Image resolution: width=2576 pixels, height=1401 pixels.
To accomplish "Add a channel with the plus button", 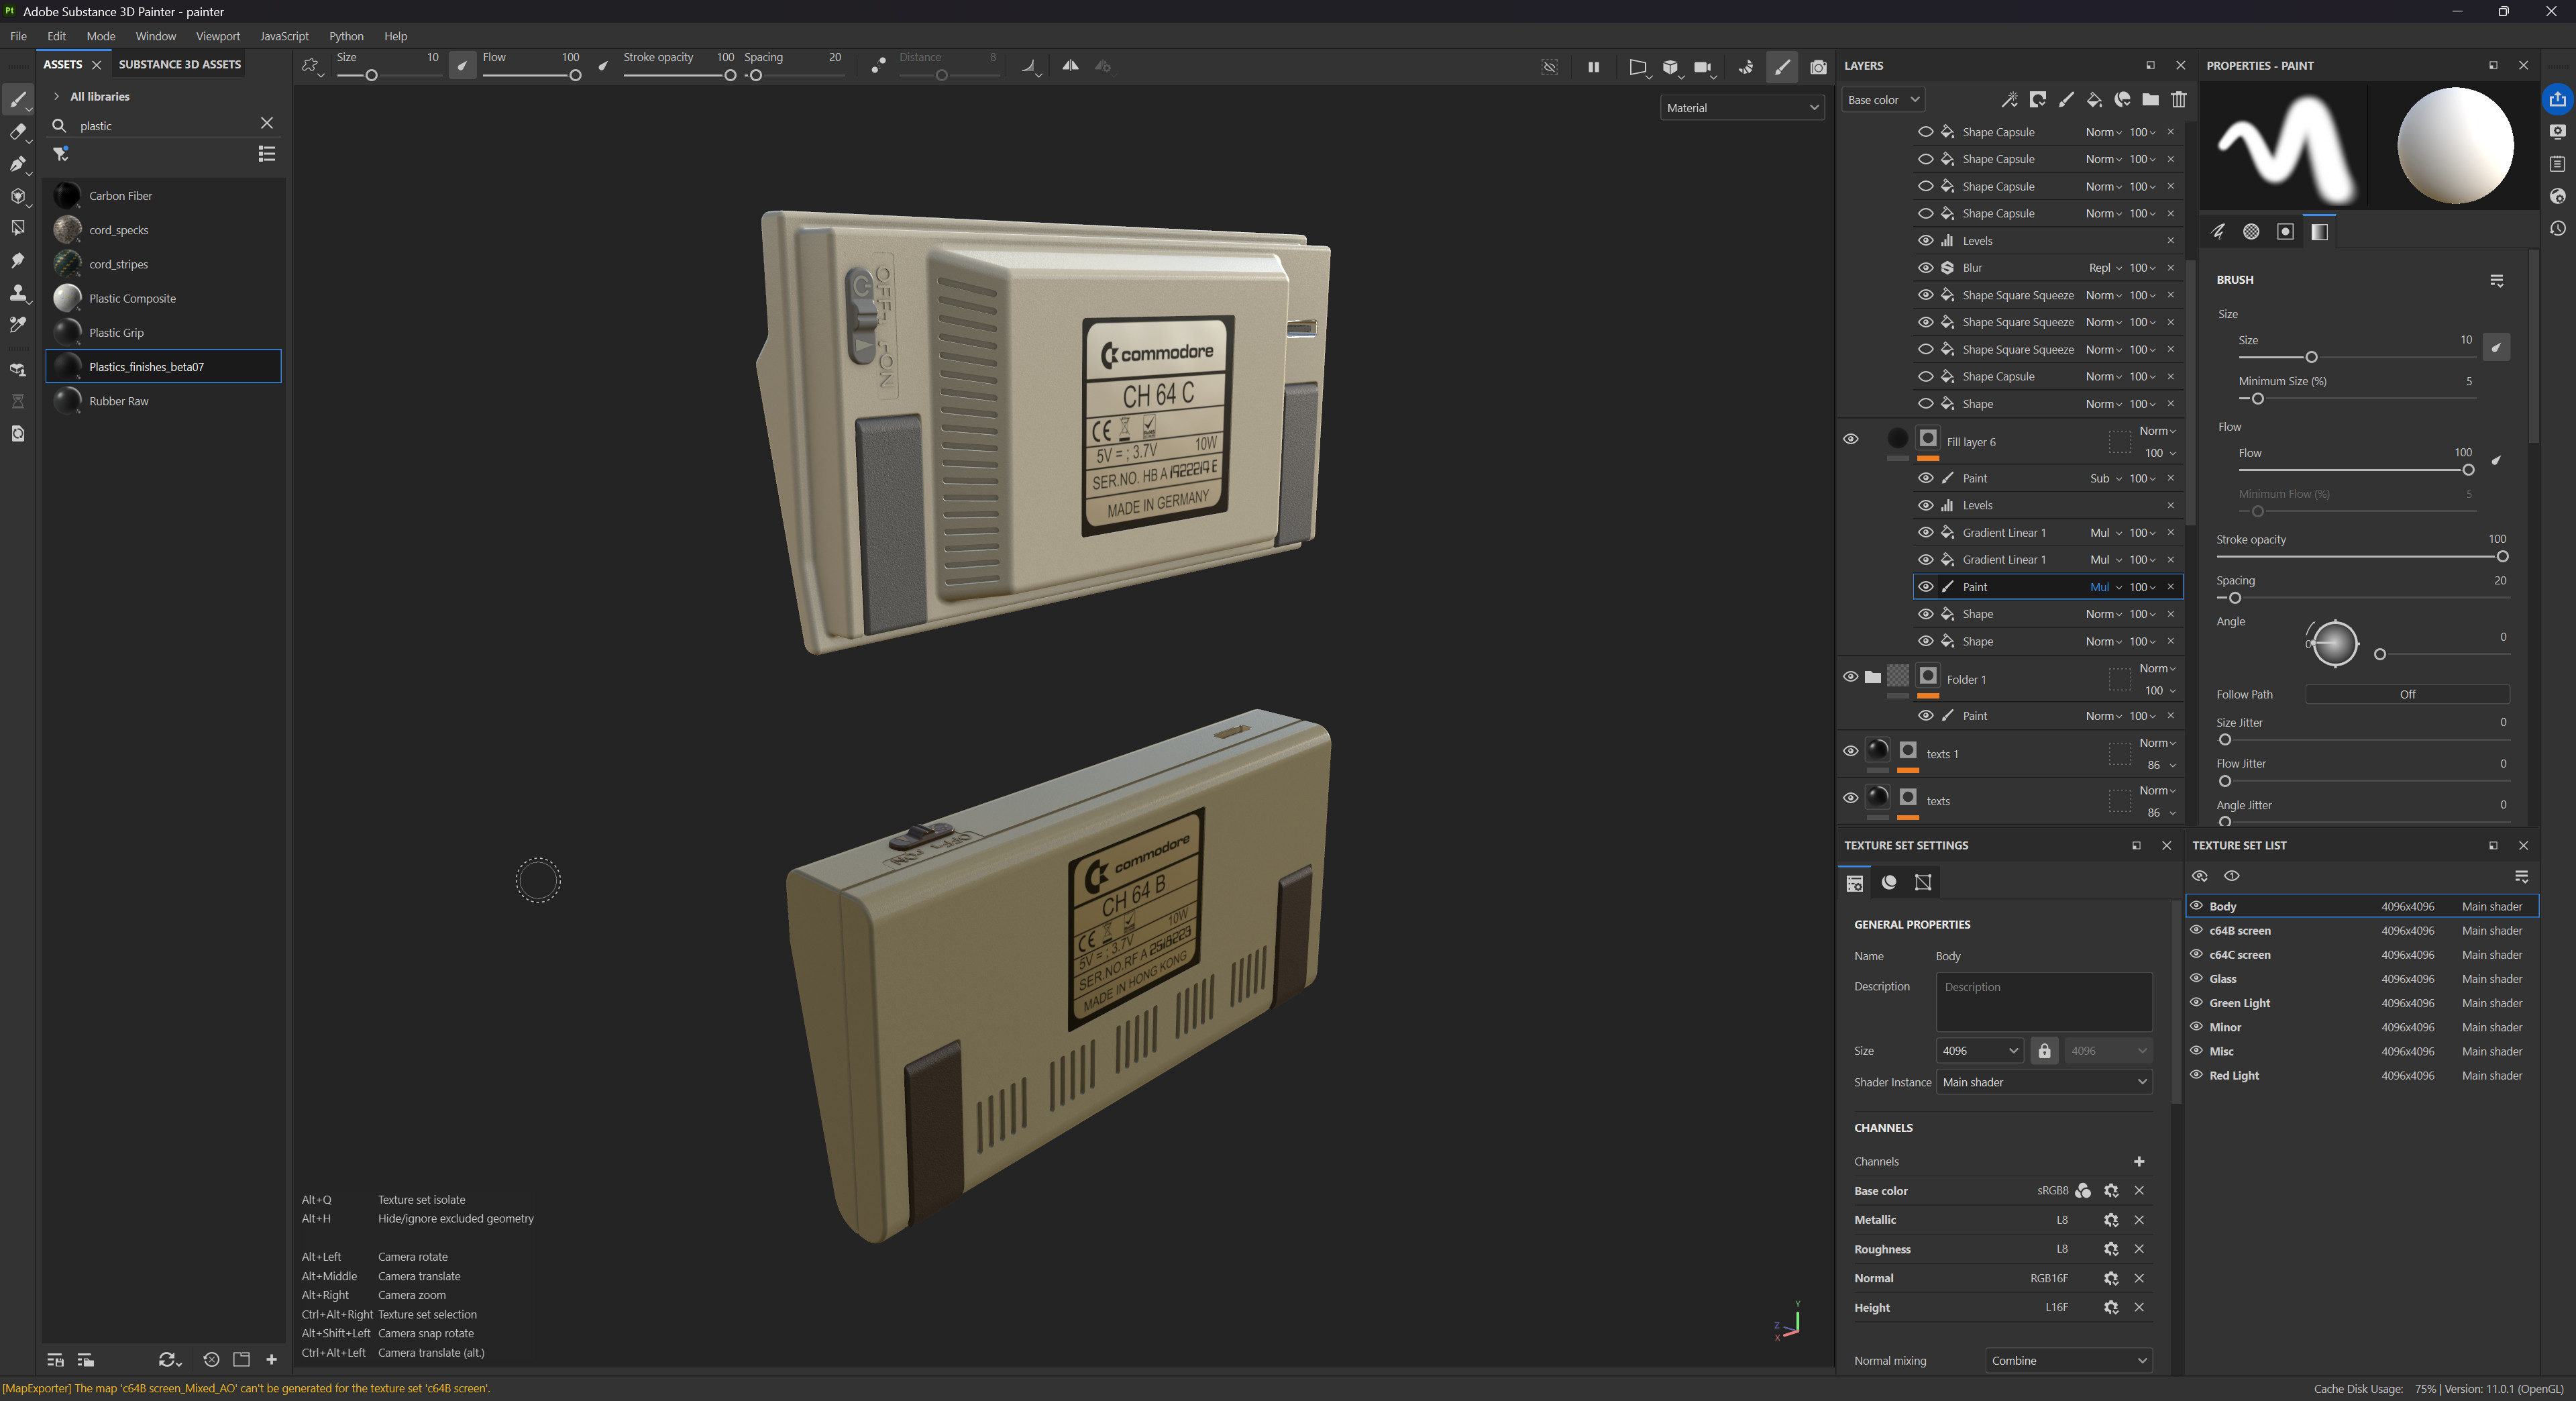I will click(2138, 1162).
